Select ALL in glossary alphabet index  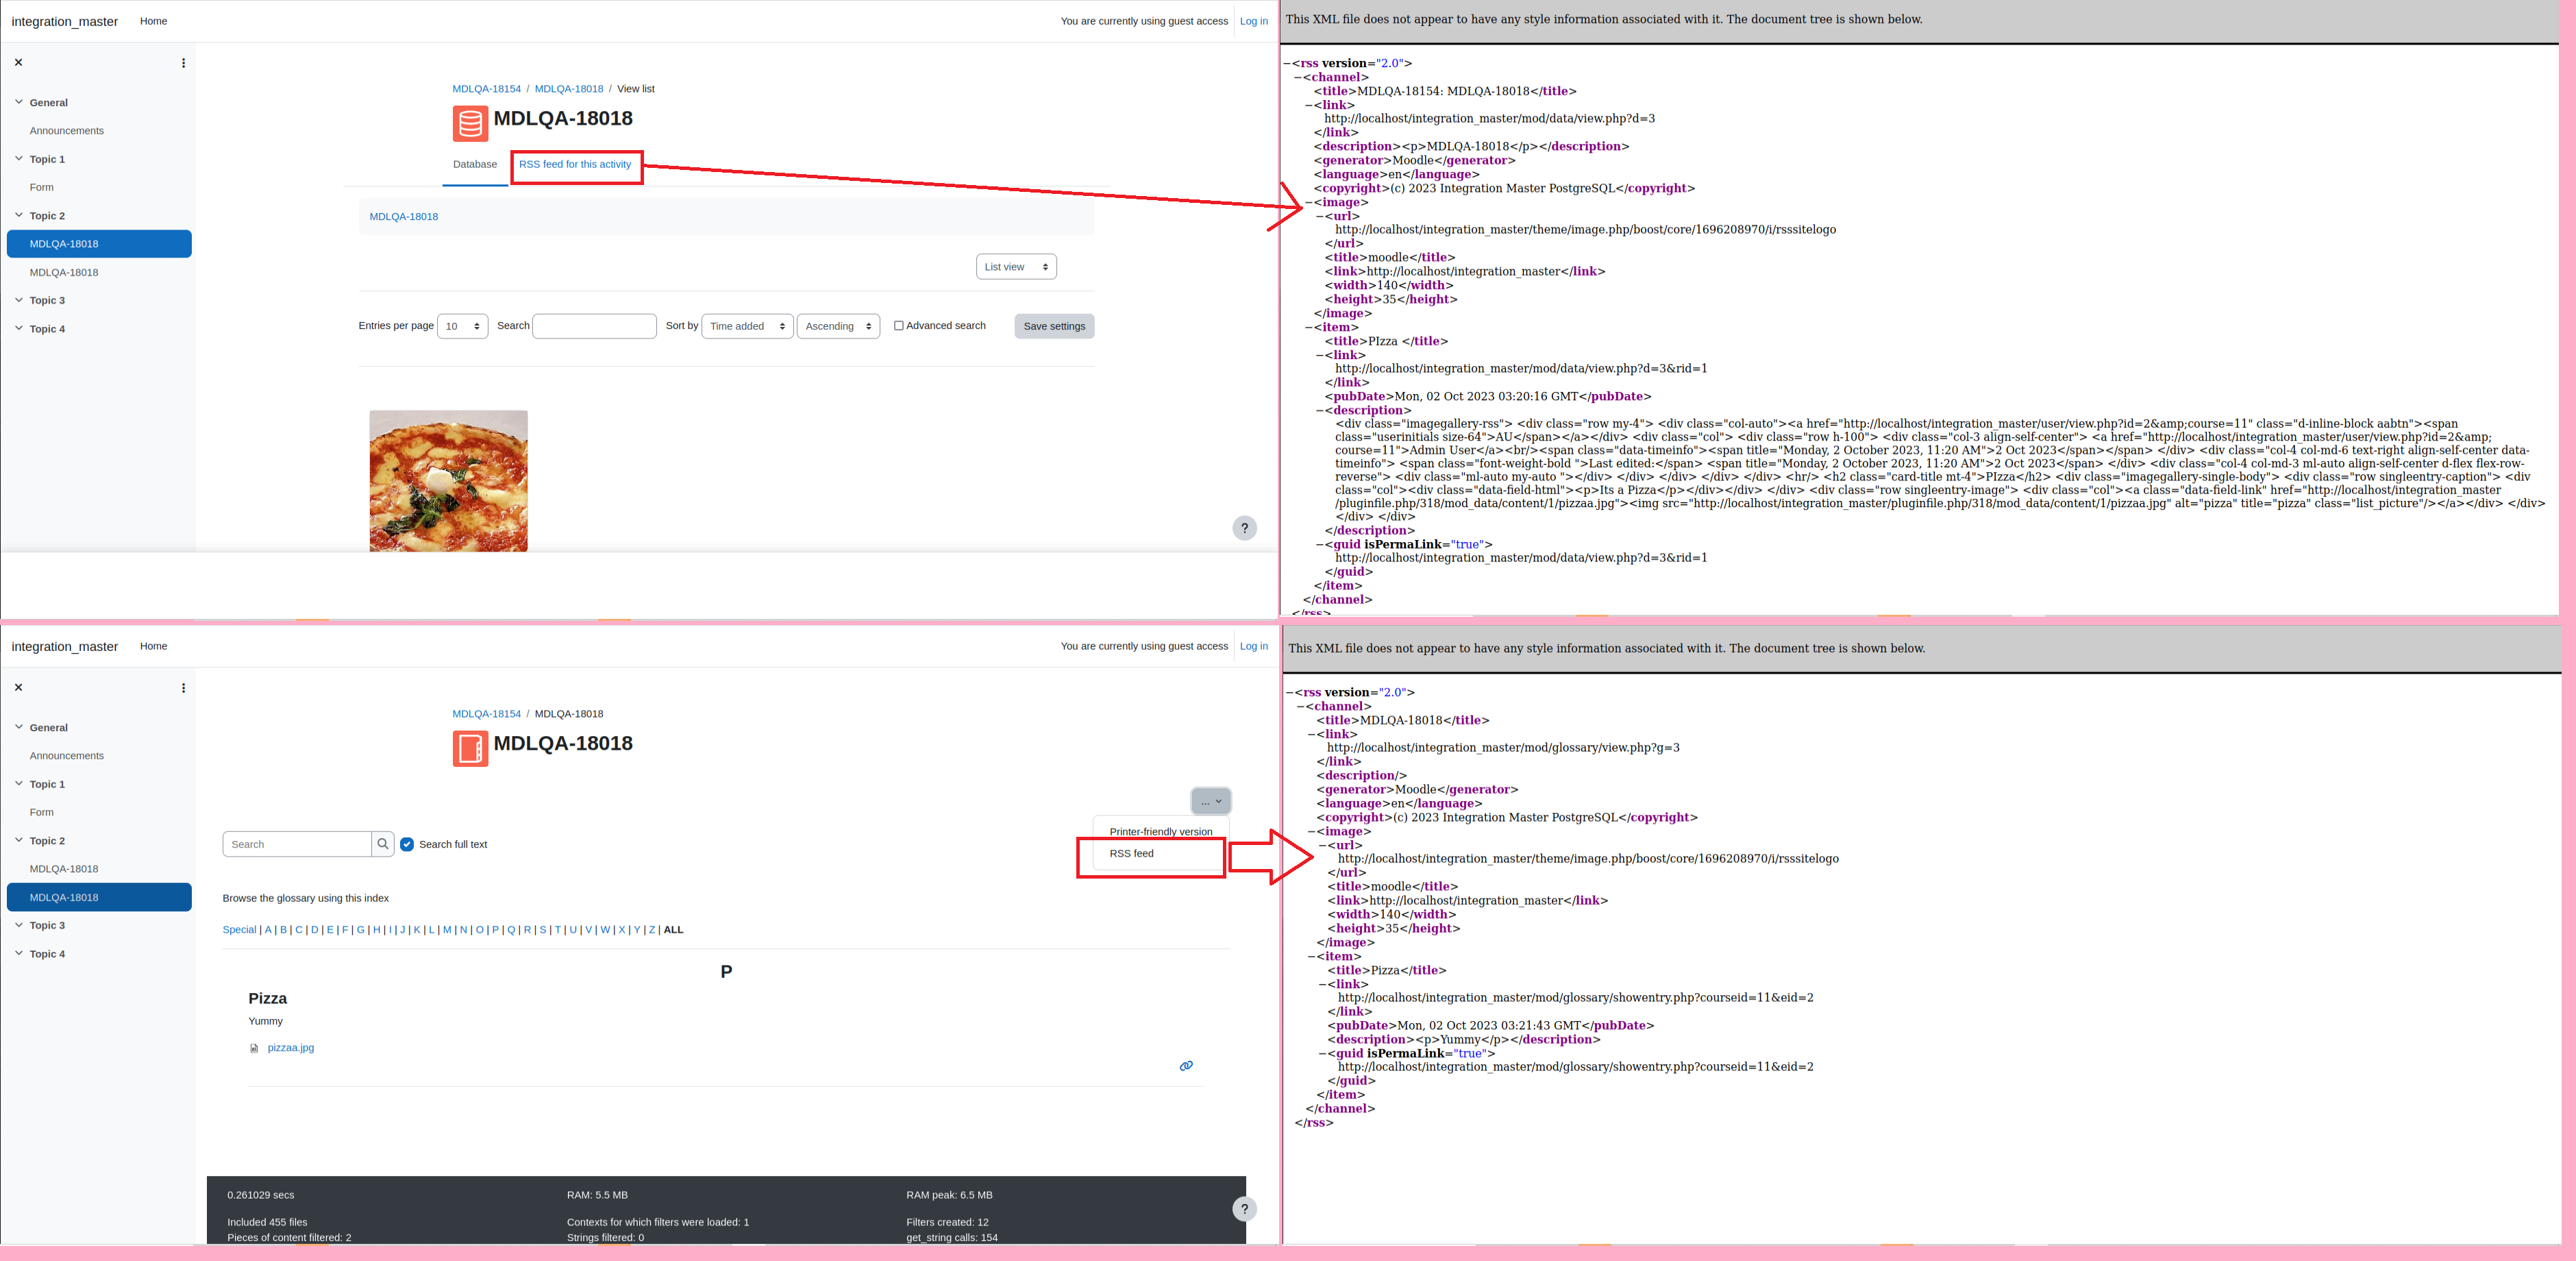coord(673,930)
